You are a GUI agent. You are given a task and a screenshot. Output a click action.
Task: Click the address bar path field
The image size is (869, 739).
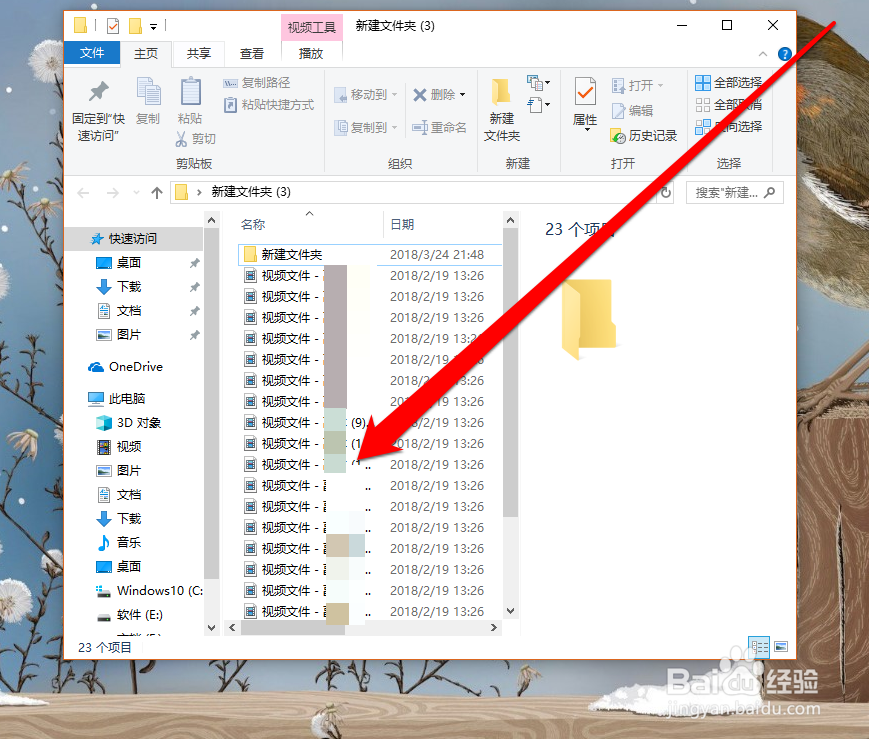(x=413, y=192)
